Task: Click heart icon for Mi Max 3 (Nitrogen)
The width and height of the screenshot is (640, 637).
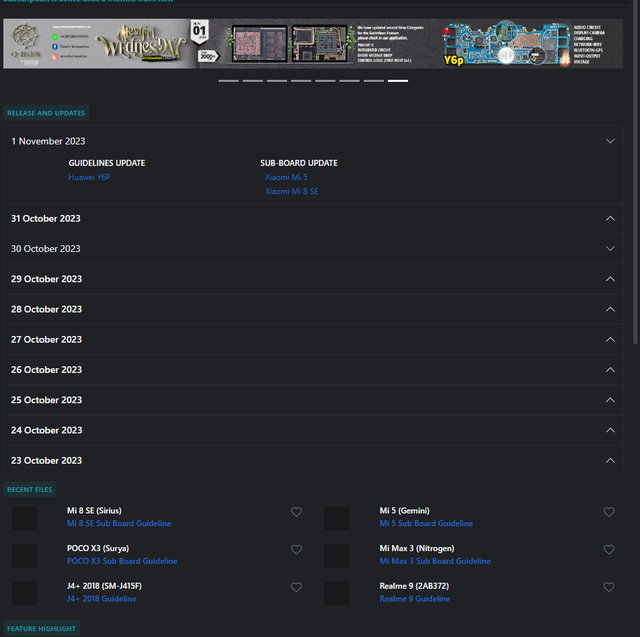Action: (609, 550)
